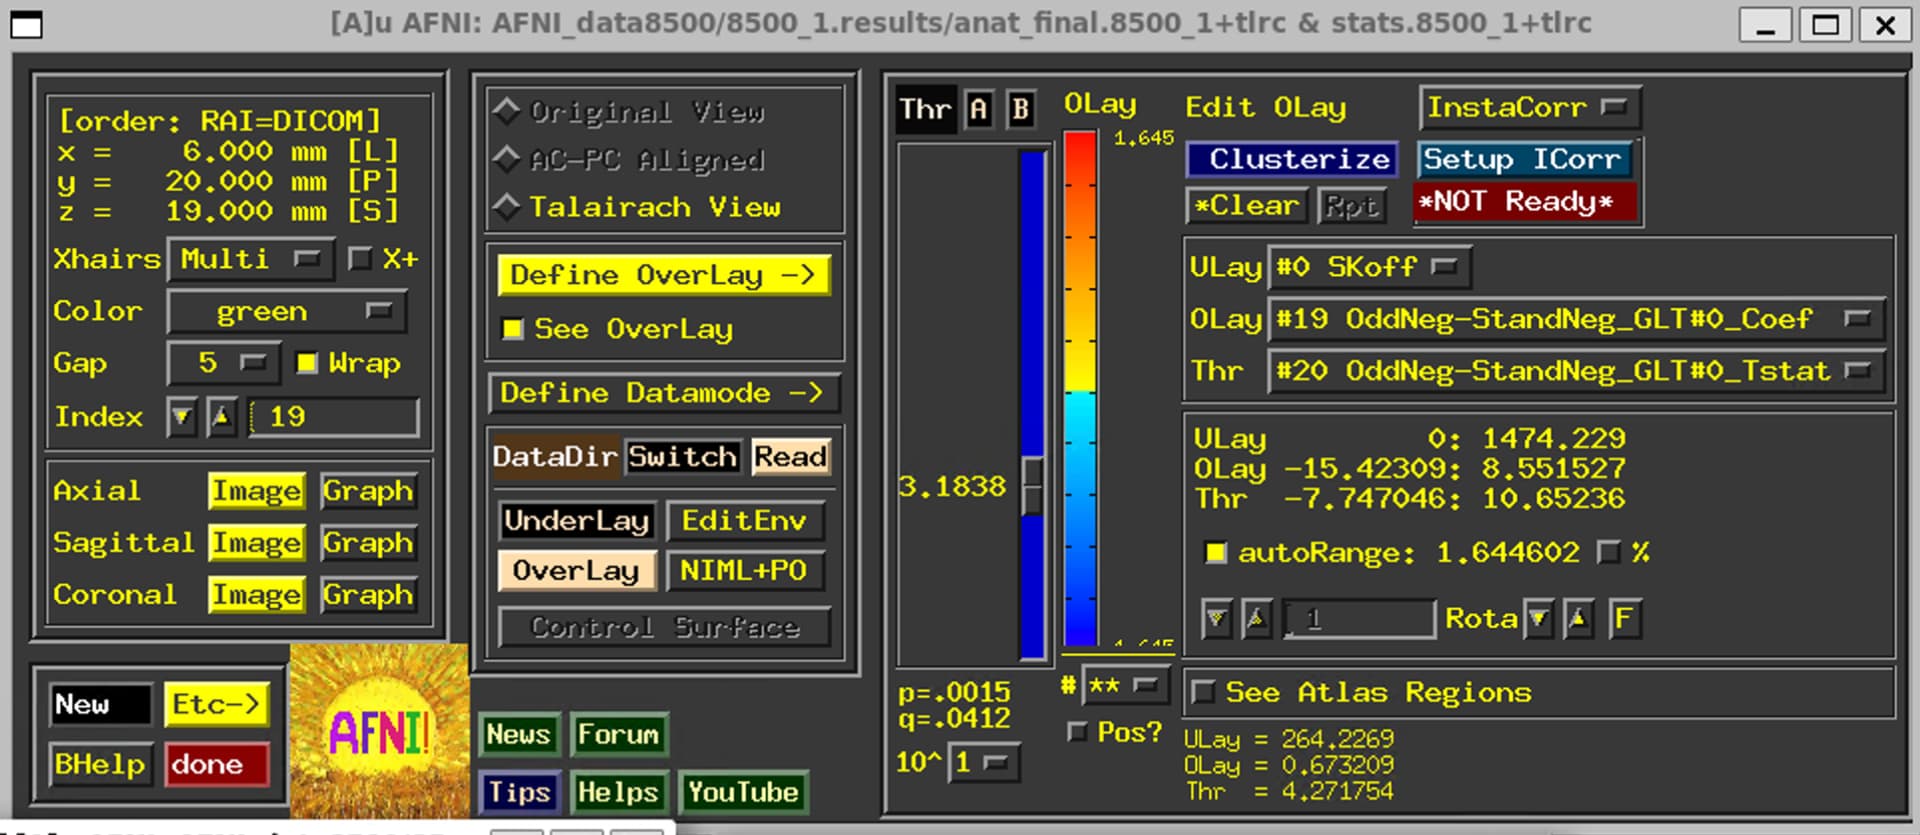The height and width of the screenshot is (835, 1920).
Task: Click the AFNI sunburst logo
Action: click(379, 730)
